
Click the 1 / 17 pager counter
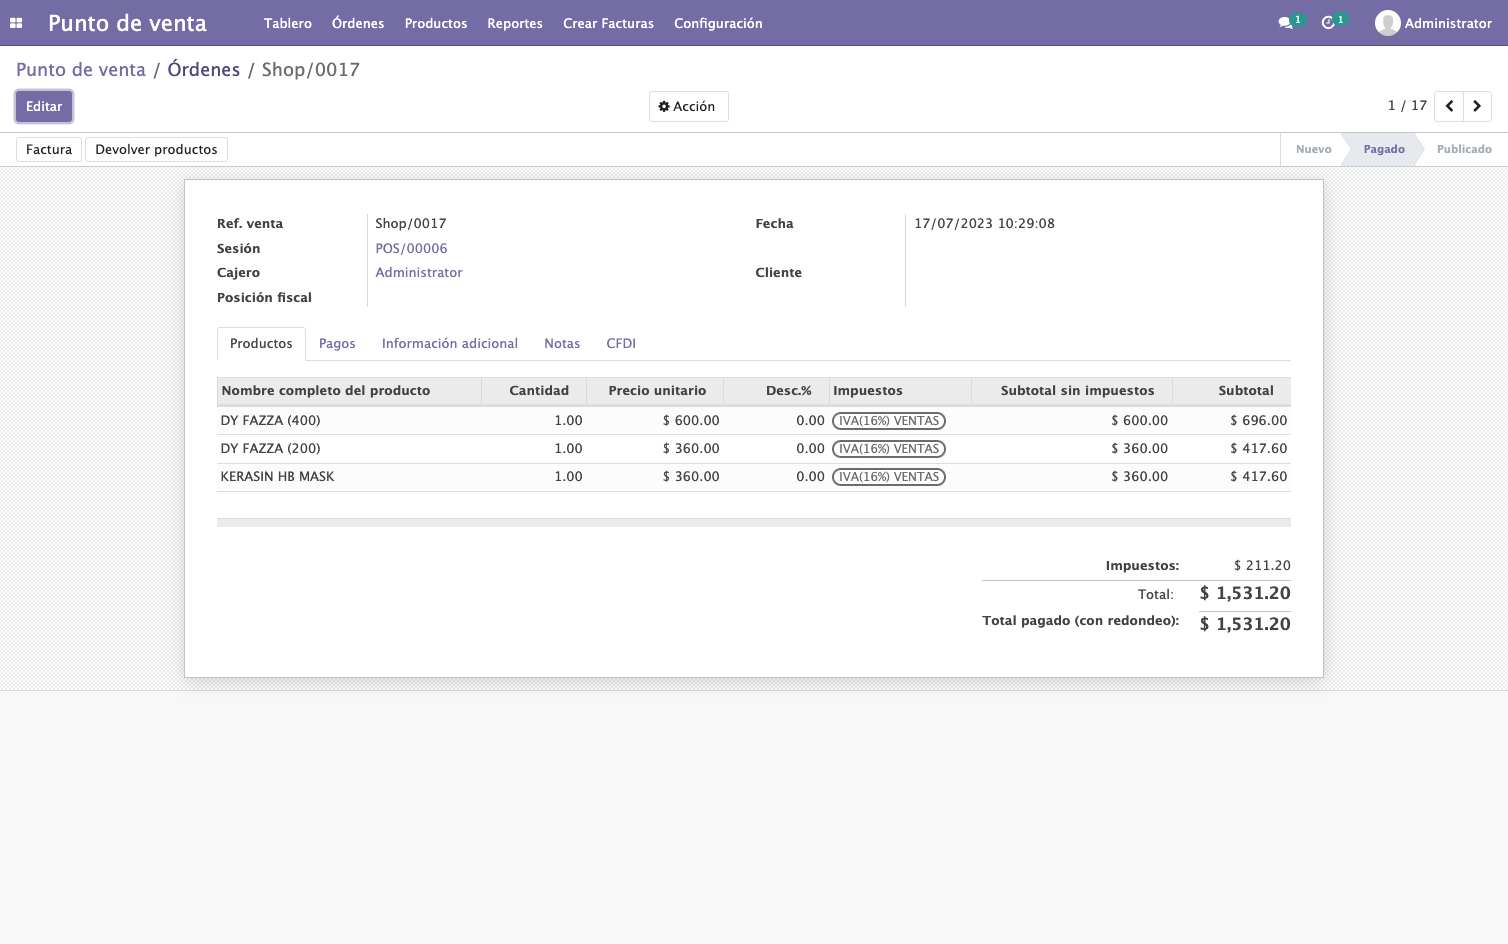click(1407, 106)
